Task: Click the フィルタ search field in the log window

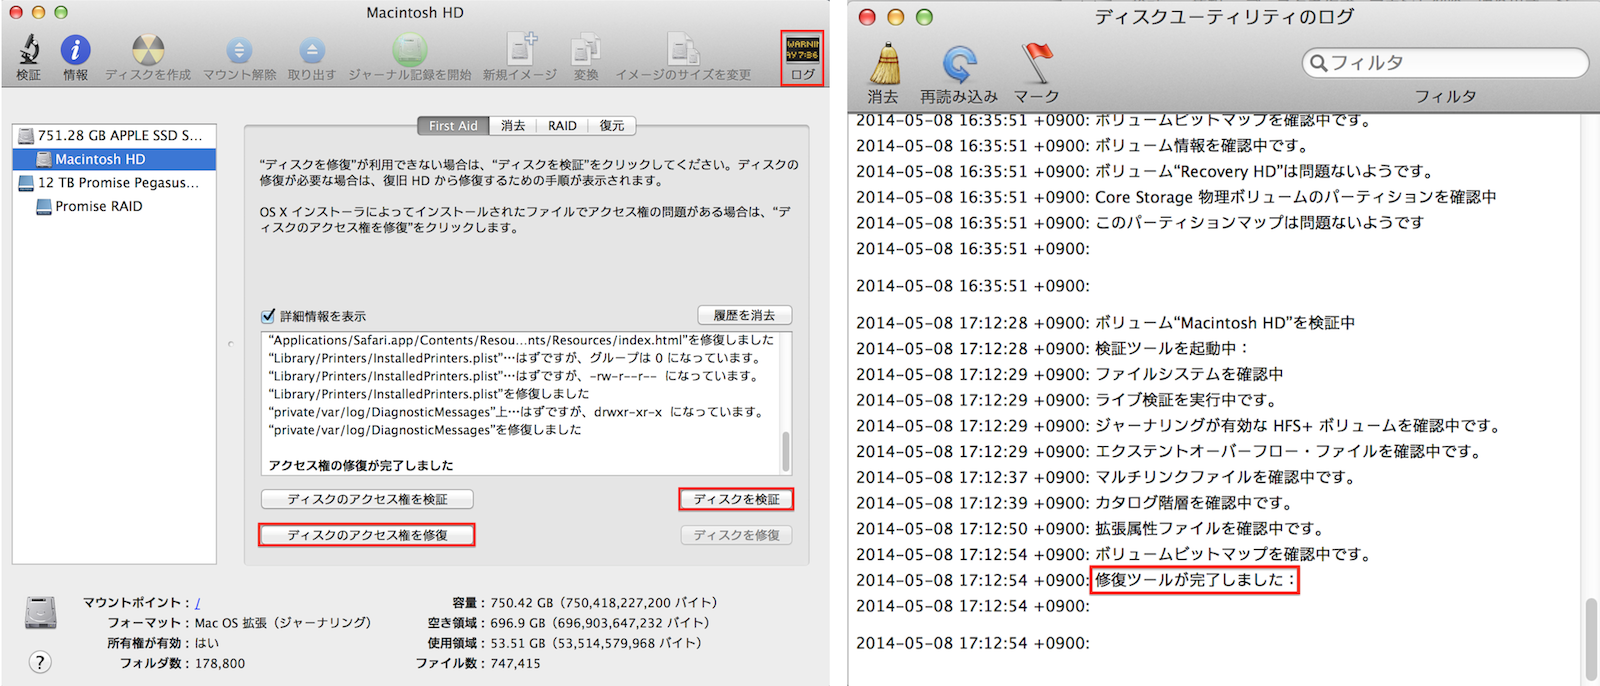Action: tap(1445, 63)
